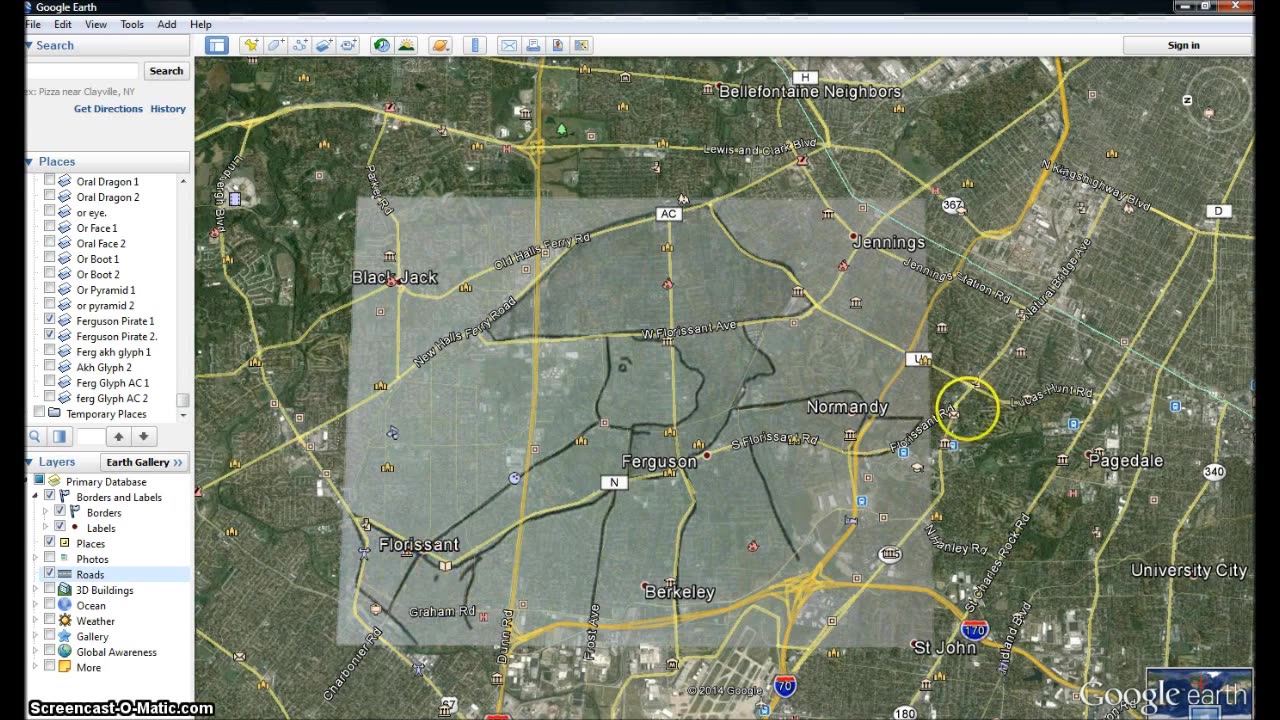Image resolution: width=1280 pixels, height=720 pixels.
Task: Enable the Photos layer checkbox
Action: [x=50, y=559]
